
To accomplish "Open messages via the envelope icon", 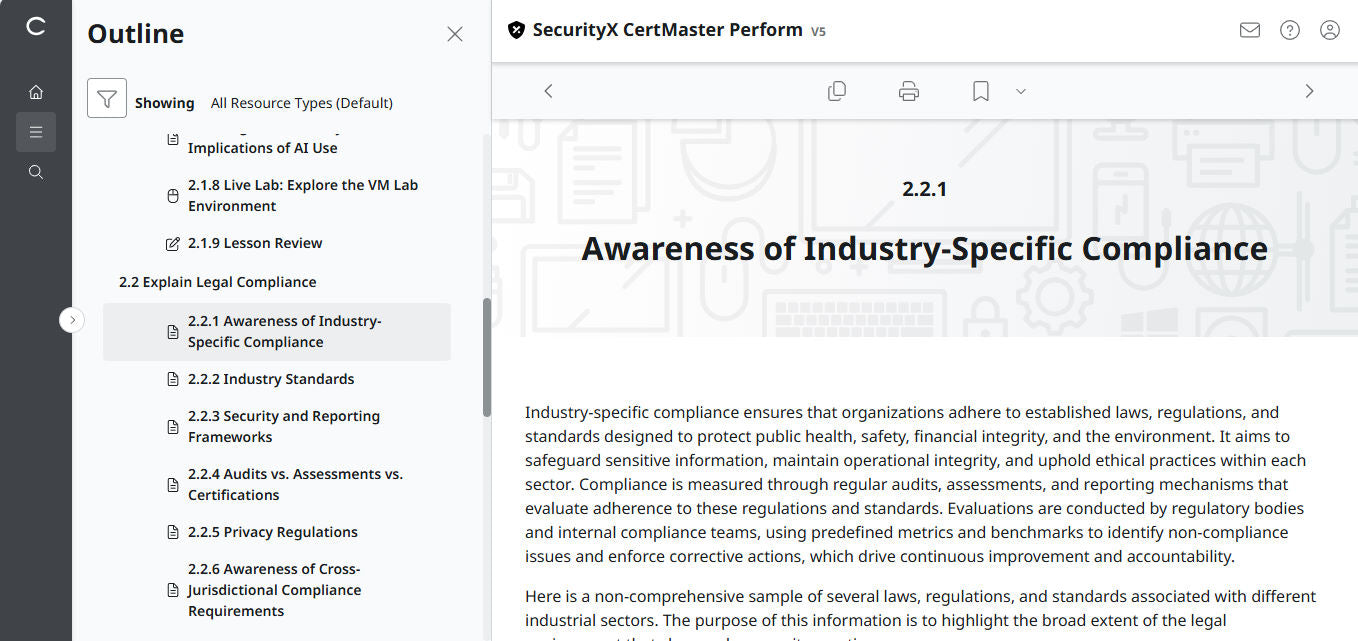I will [x=1249, y=30].
